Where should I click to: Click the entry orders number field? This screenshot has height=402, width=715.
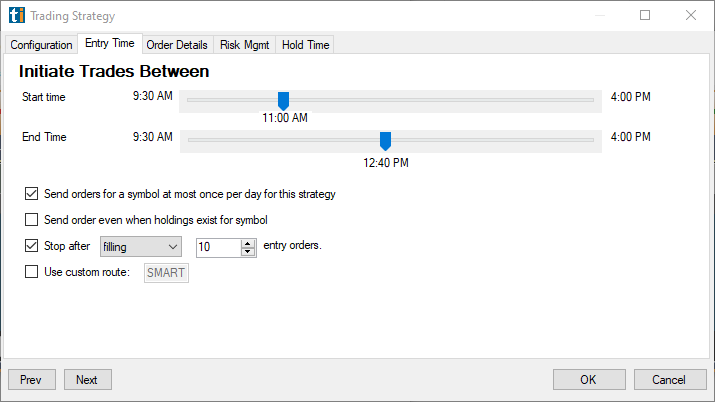218,246
